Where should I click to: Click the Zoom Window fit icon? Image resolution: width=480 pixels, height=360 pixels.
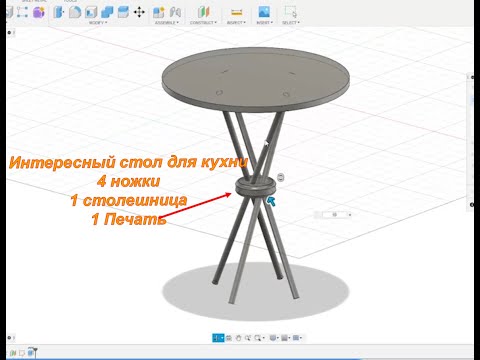pos(259,338)
